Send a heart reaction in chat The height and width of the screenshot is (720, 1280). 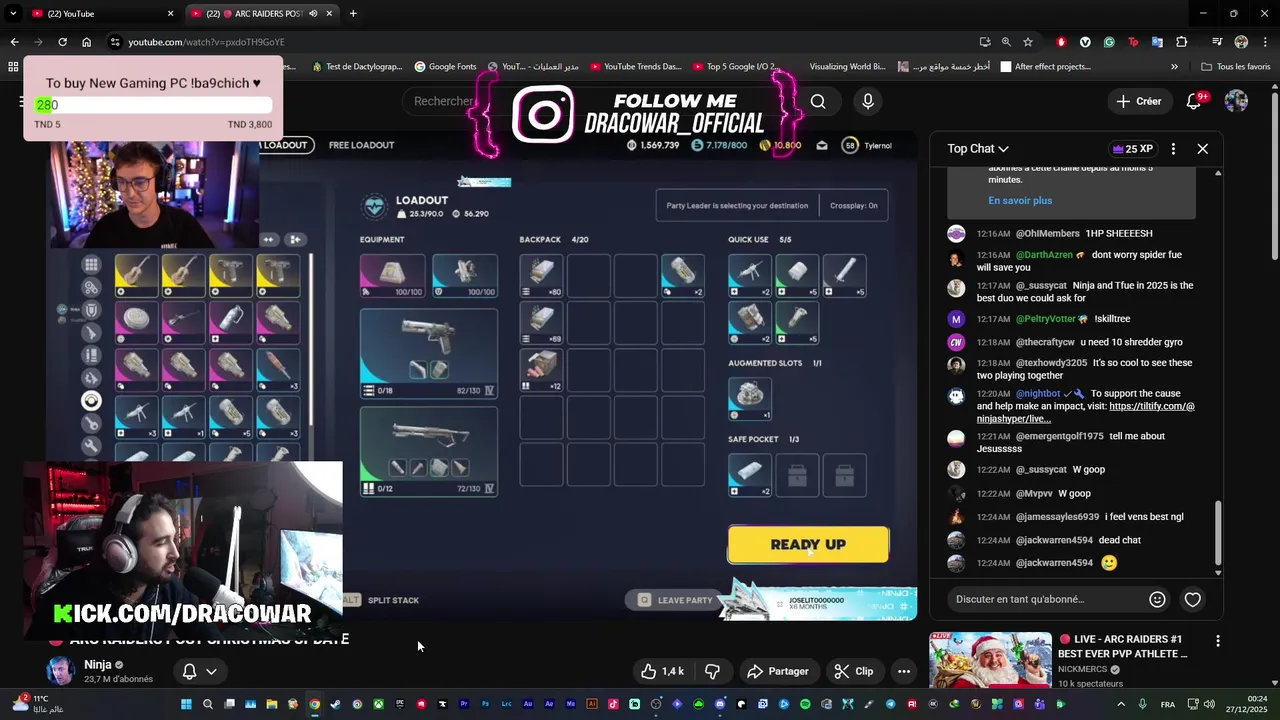pos(1193,599)
